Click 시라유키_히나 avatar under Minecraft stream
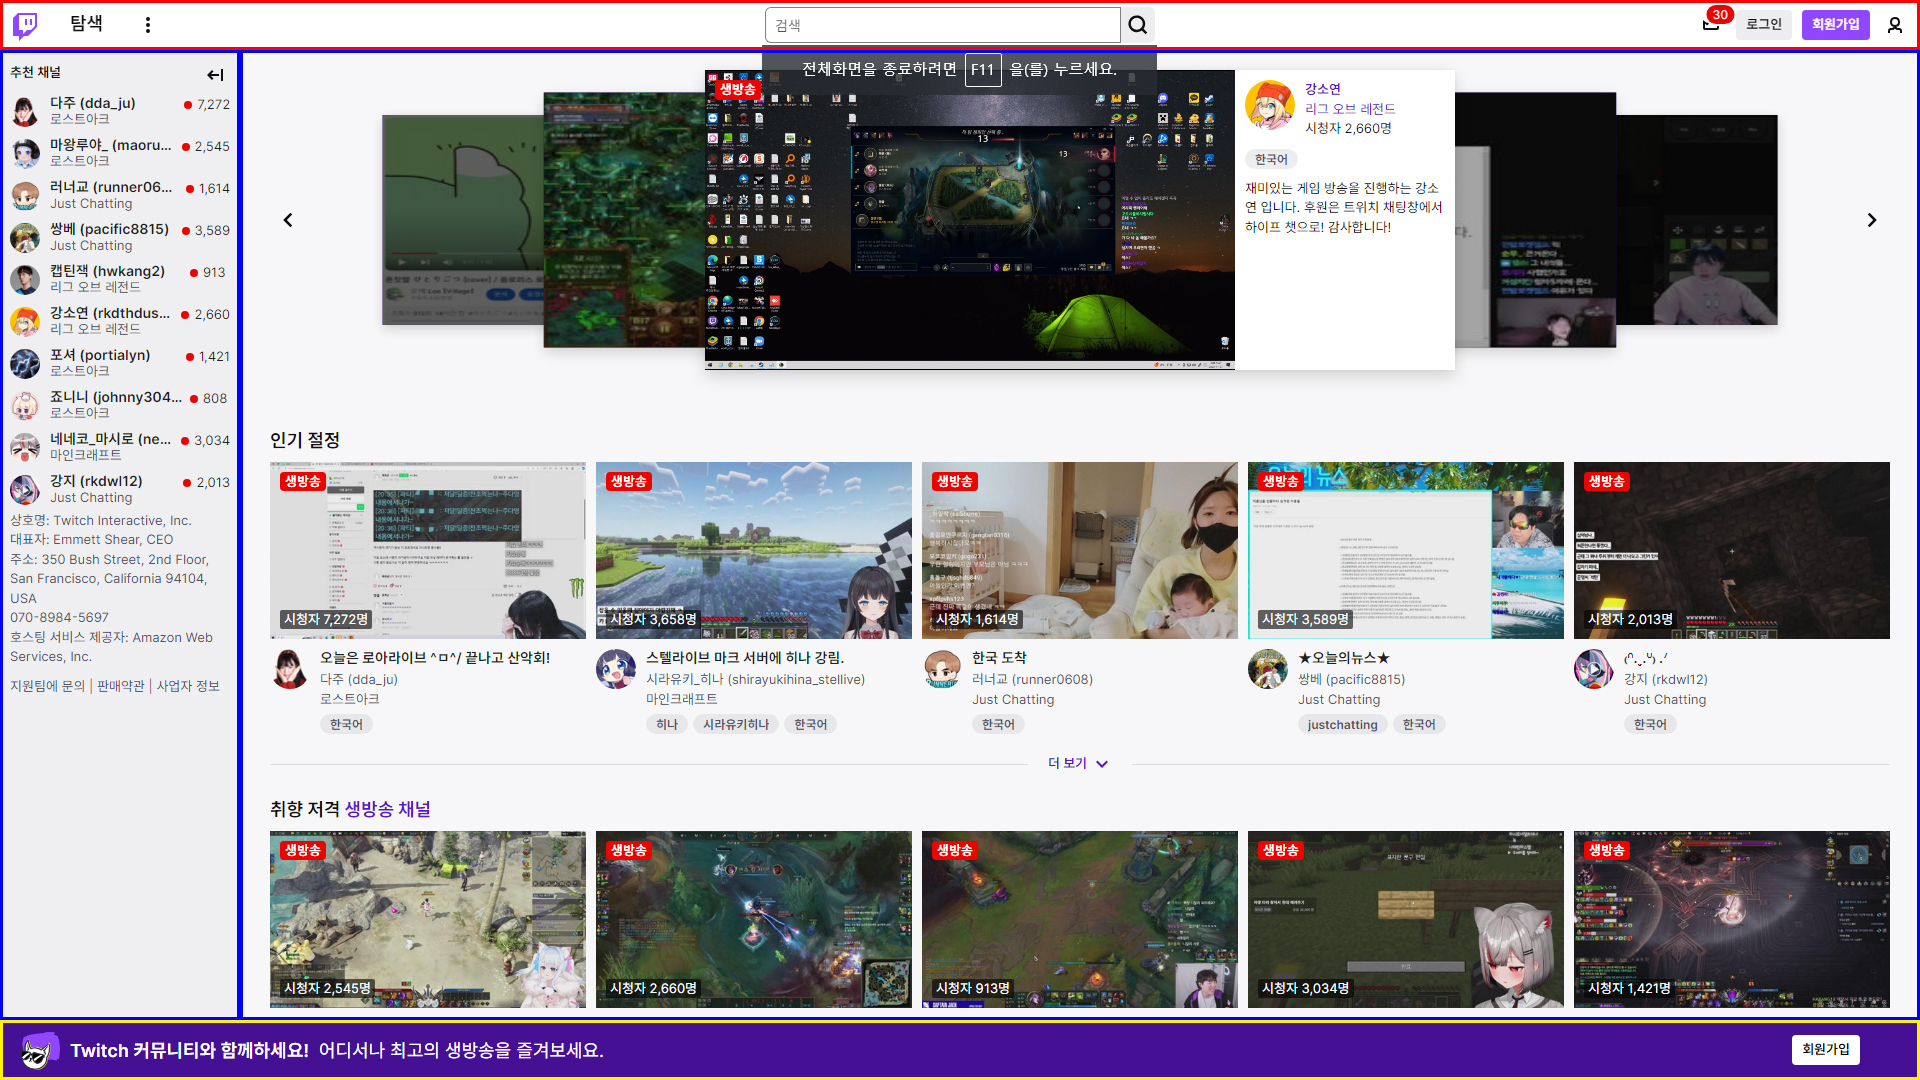 coord(616,669)
